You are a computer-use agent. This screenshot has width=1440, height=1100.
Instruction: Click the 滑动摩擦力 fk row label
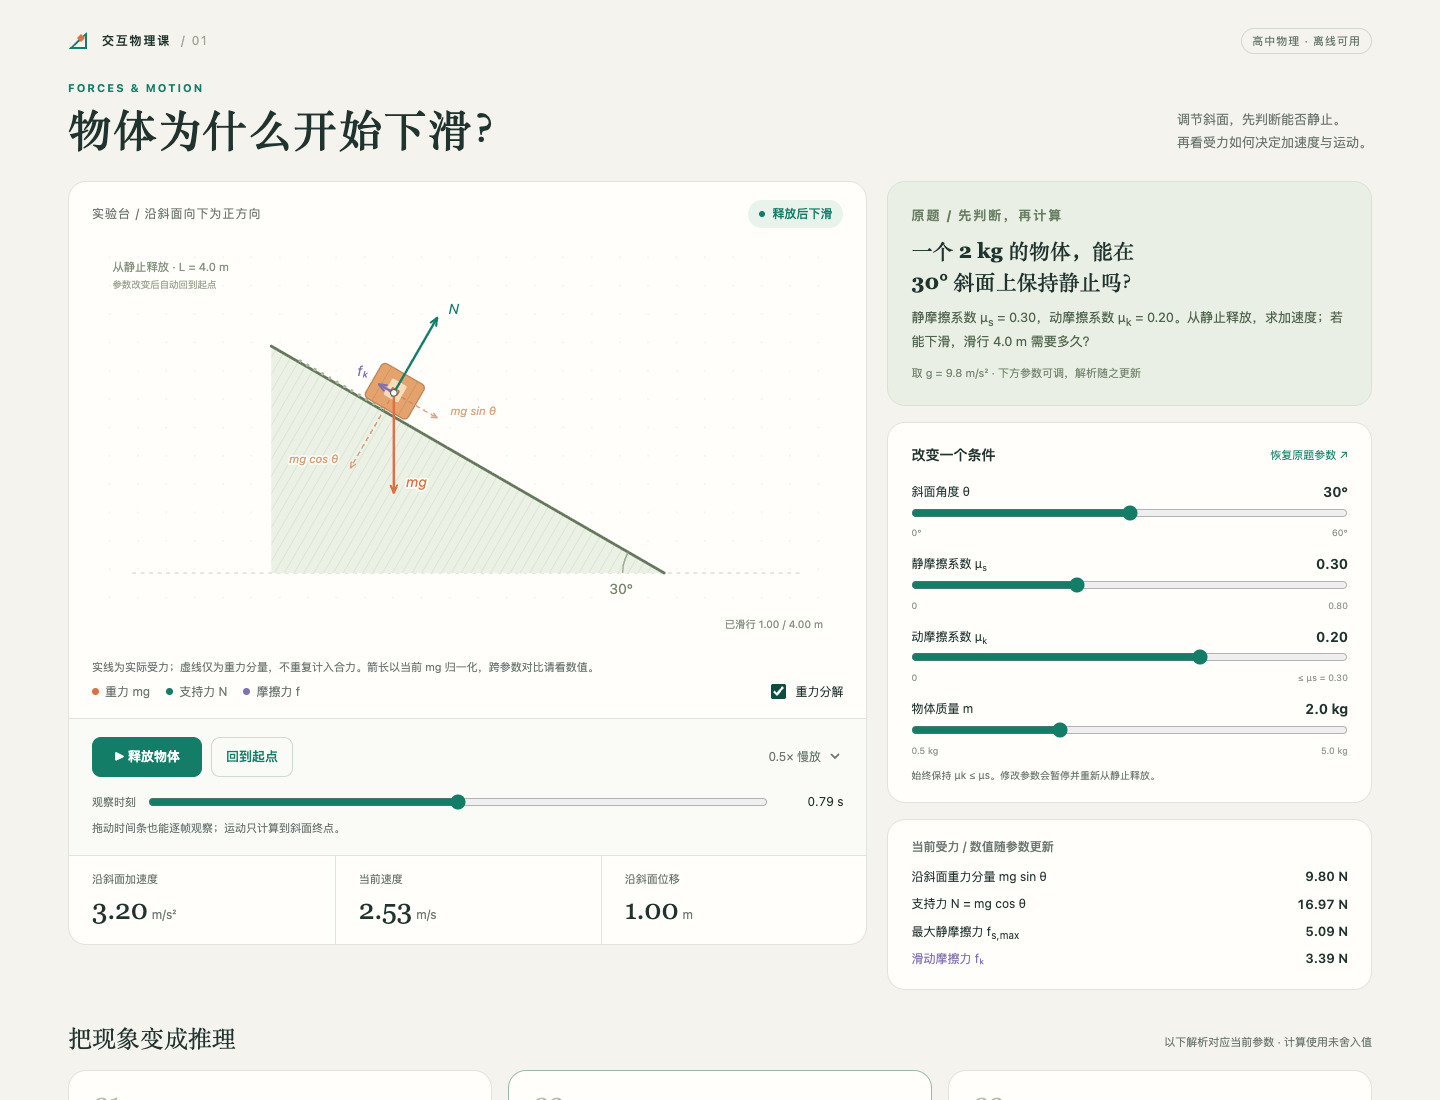948,959
